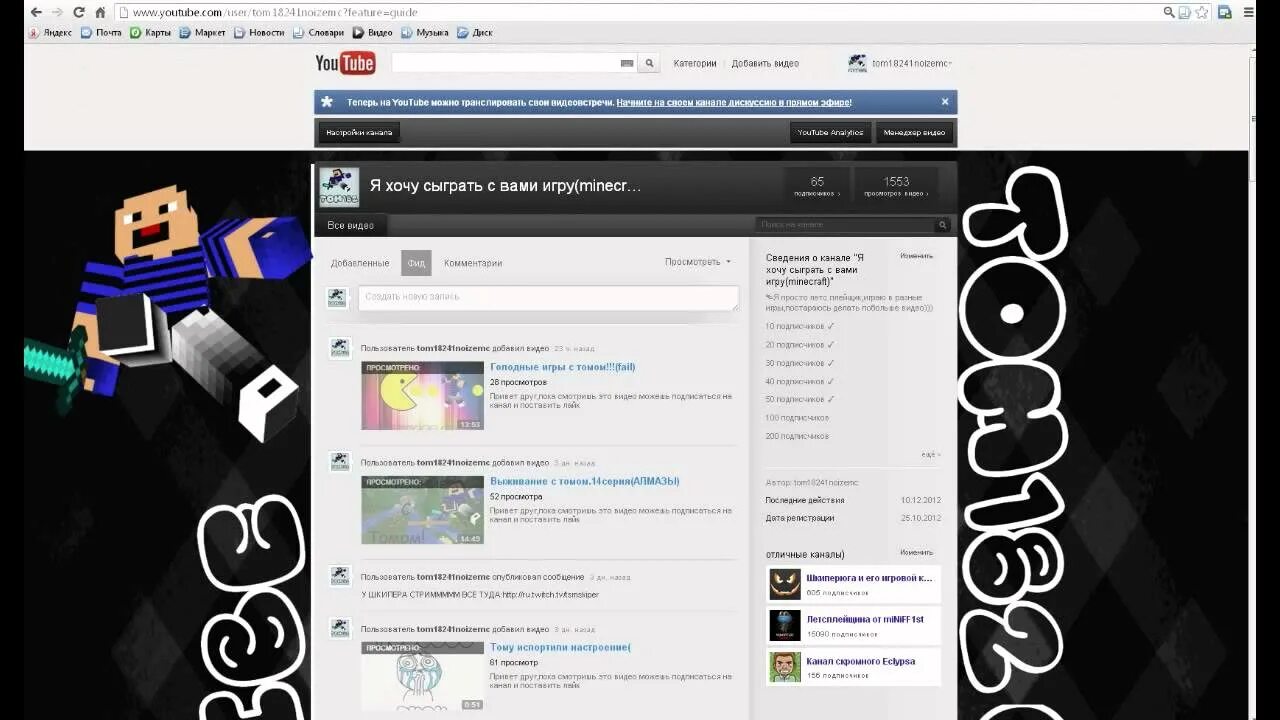
Task: Click the Minecraft thumbnail of Выживание video
Action: [422, 510]
